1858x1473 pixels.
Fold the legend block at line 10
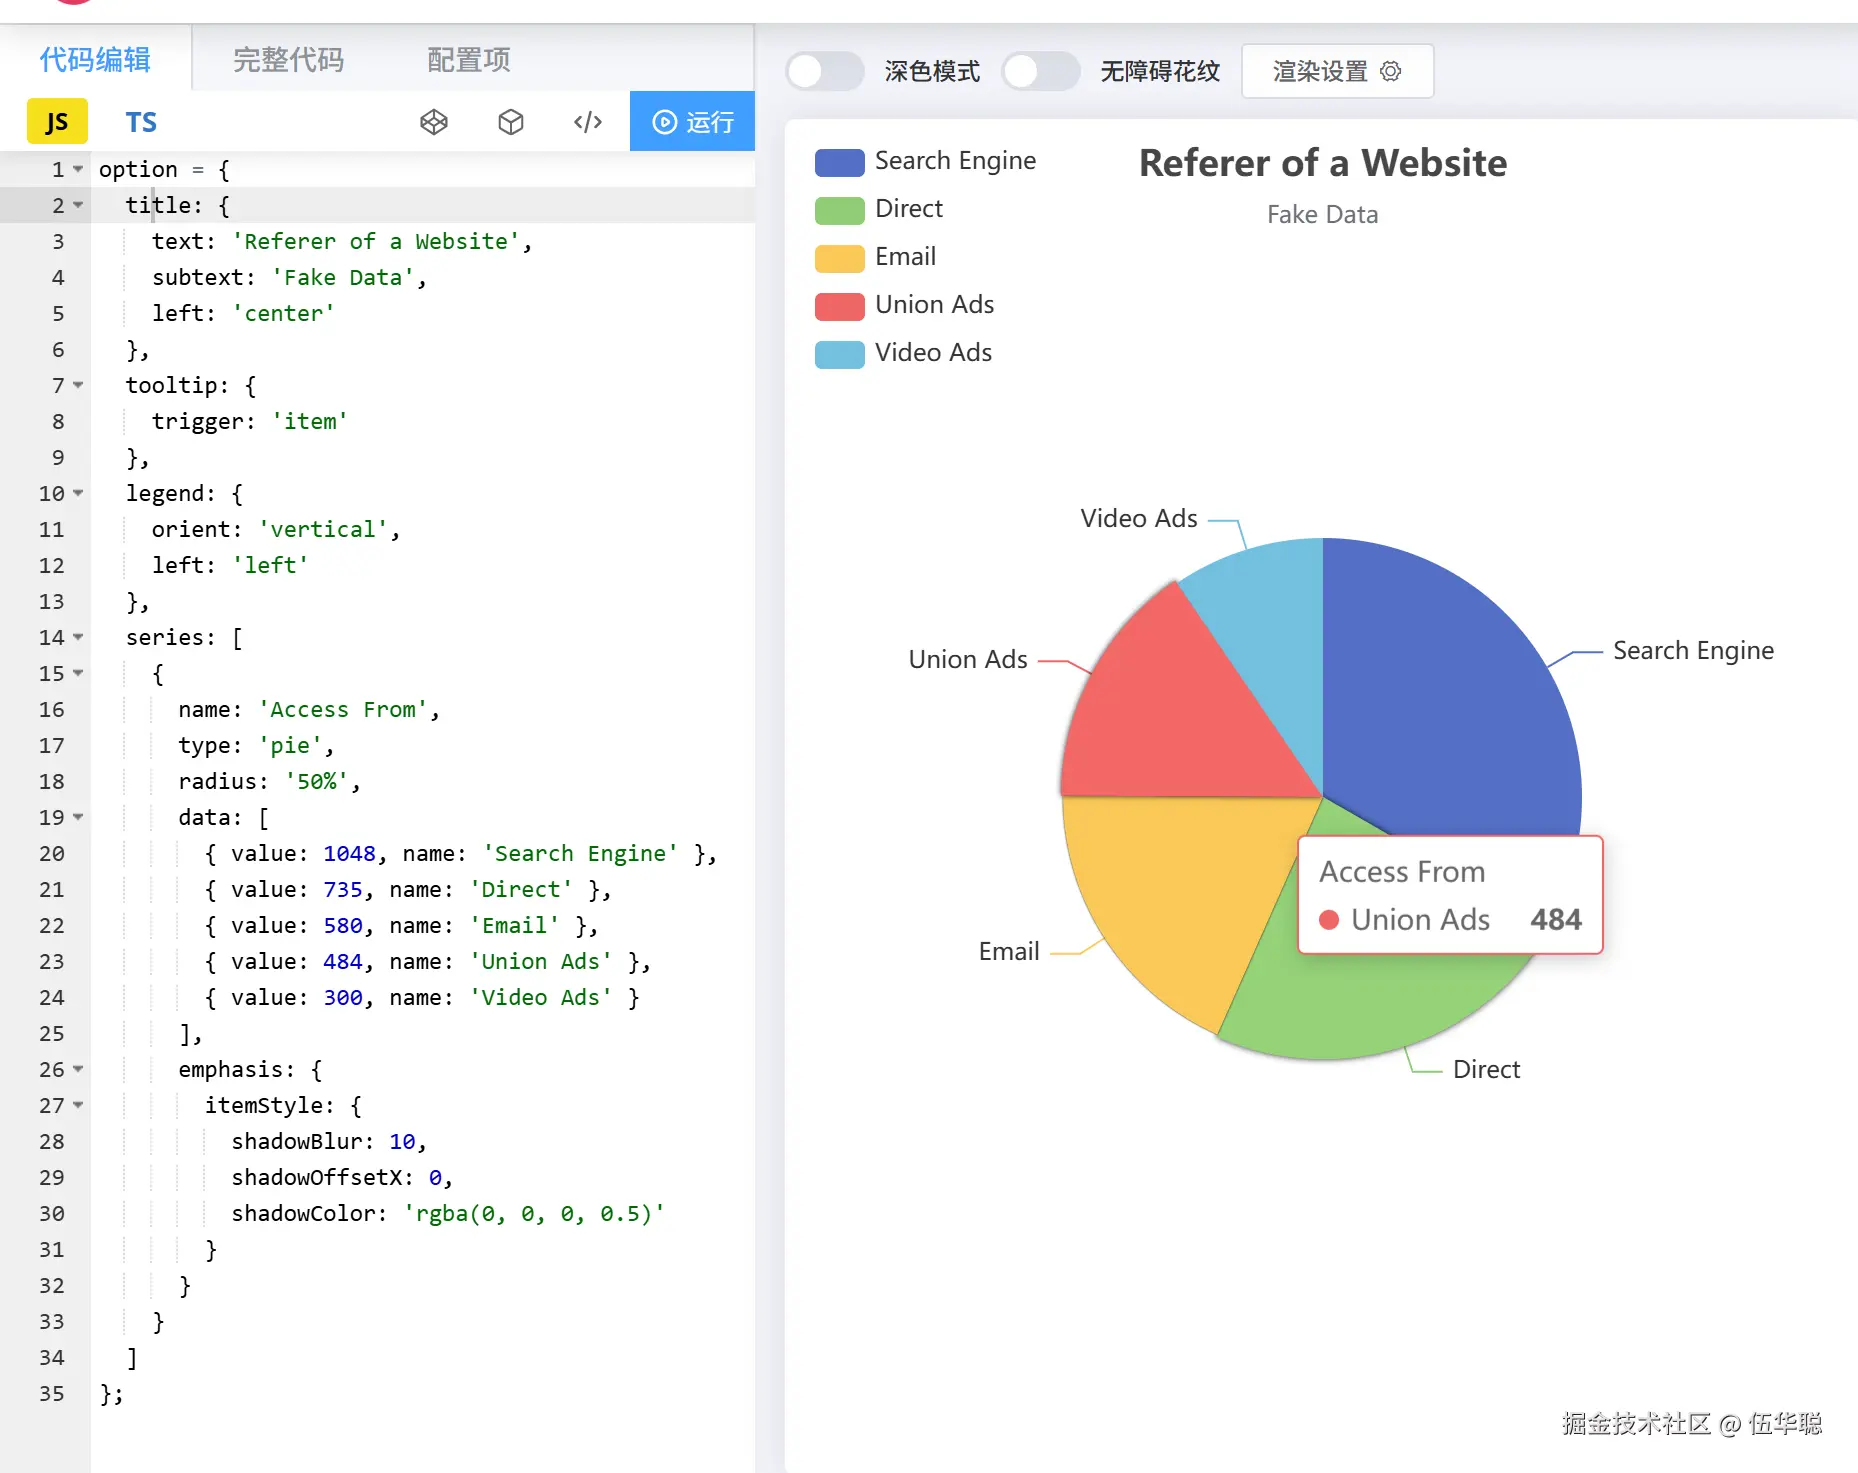click(x=78, y=493)
